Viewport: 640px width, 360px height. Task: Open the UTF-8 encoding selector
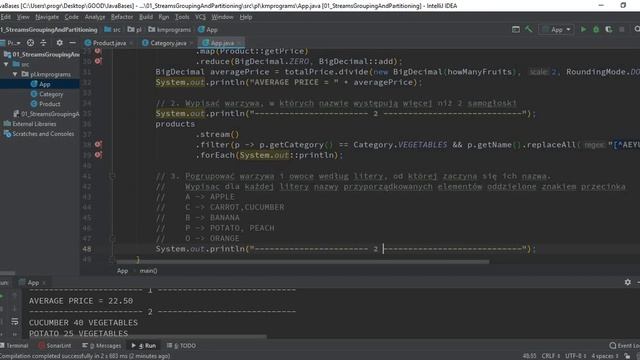pyautogui.click(x=576, y=356)
